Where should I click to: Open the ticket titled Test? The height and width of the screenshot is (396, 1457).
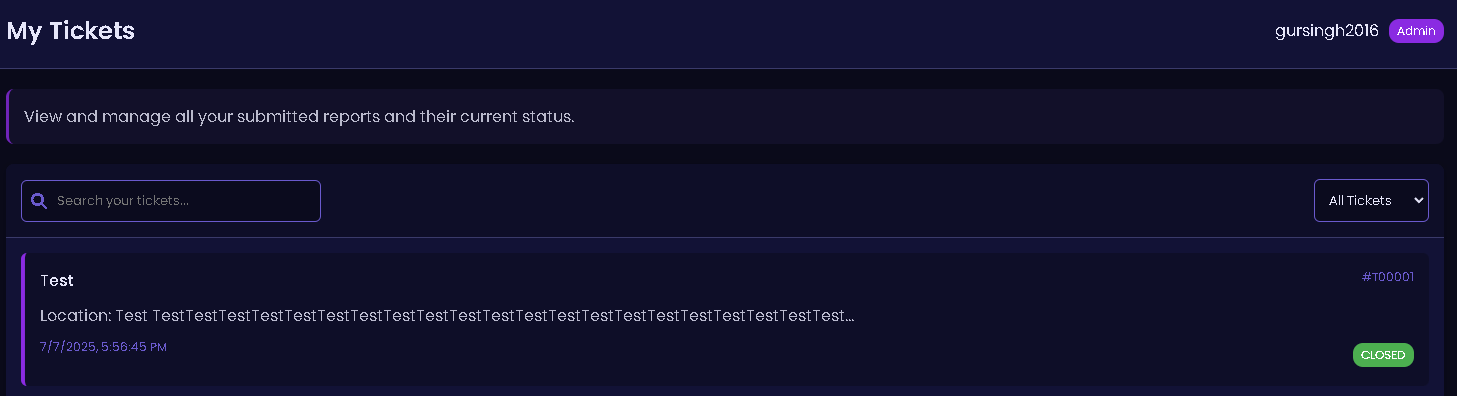click(57, 281)
